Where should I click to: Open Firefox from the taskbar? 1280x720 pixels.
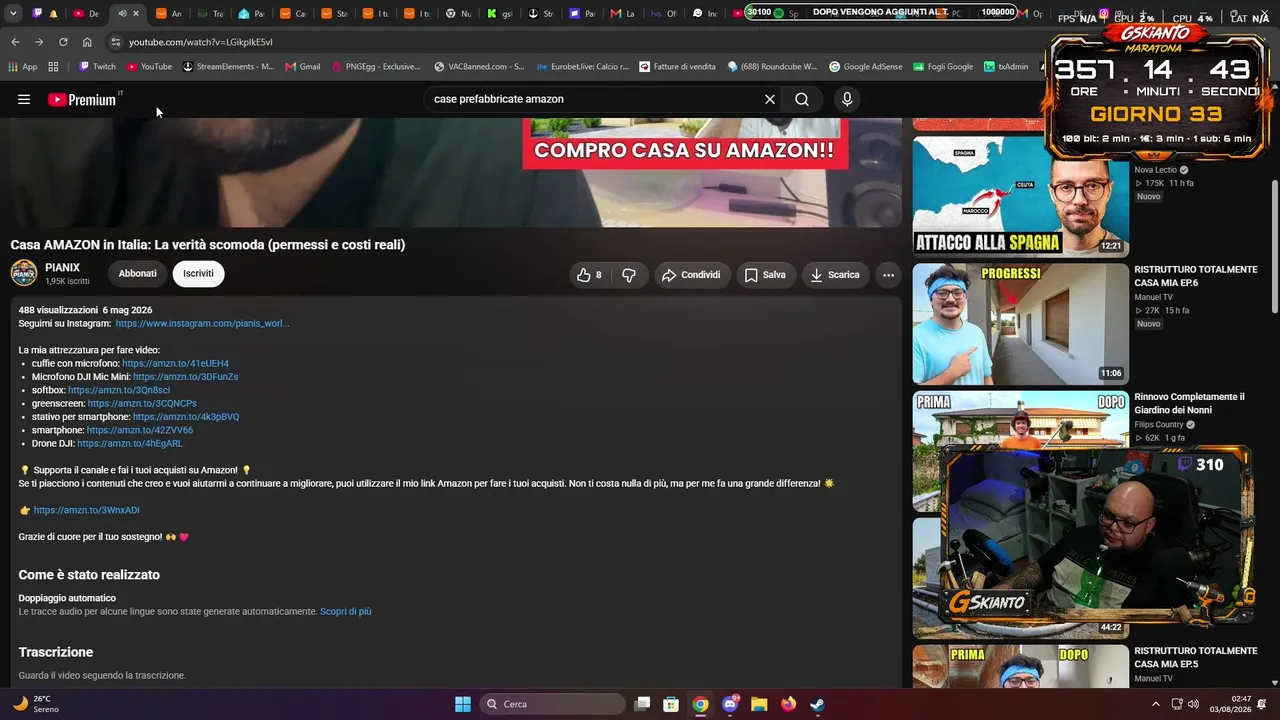click(788, 704)
